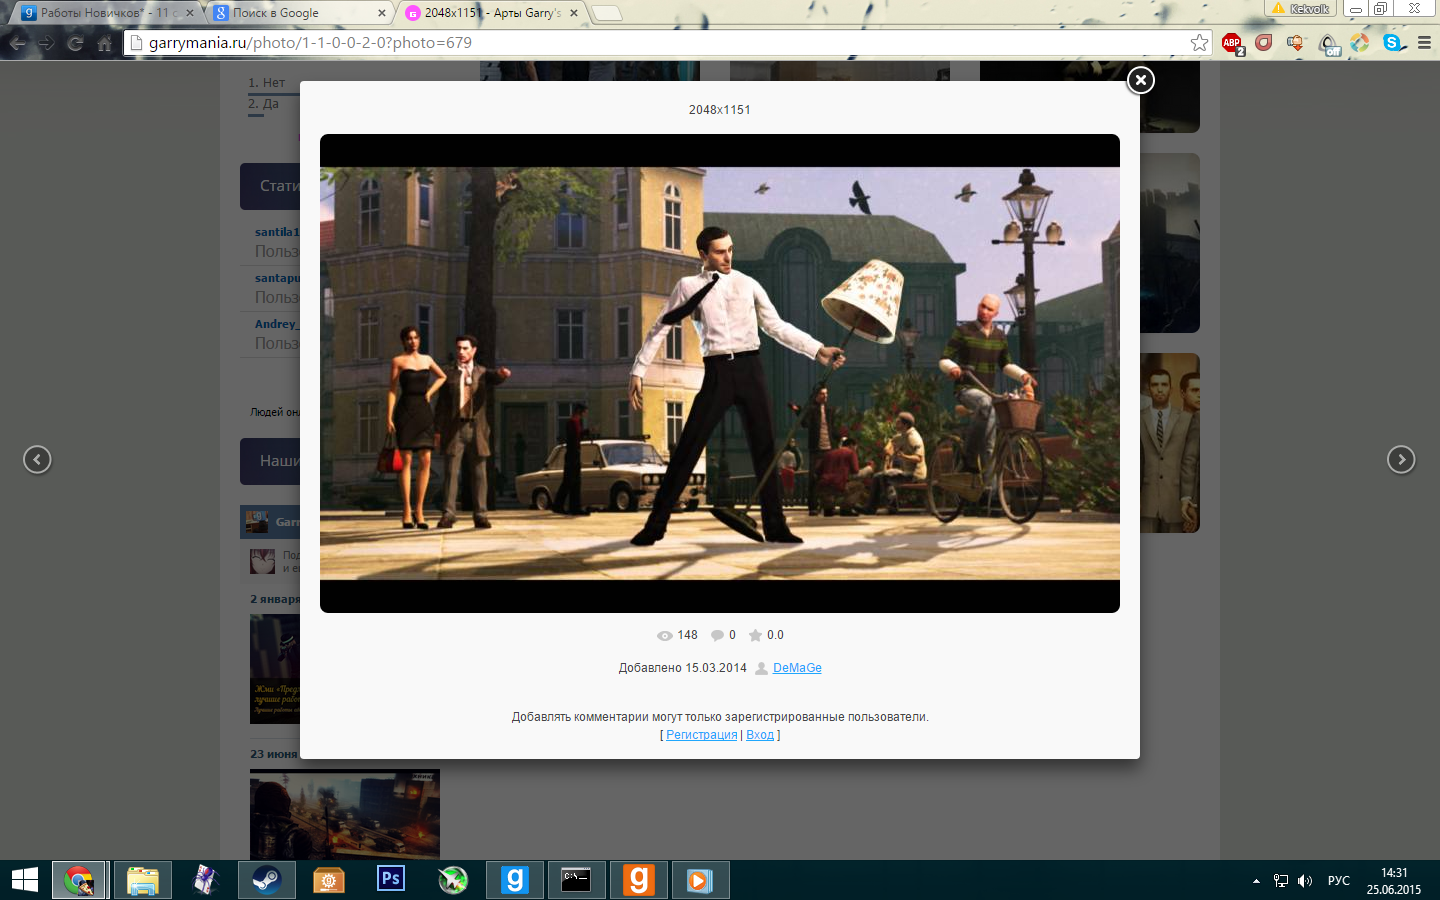Screen dimensions: 1440x900
Task: Reload the page
Action: click(75, 43)
